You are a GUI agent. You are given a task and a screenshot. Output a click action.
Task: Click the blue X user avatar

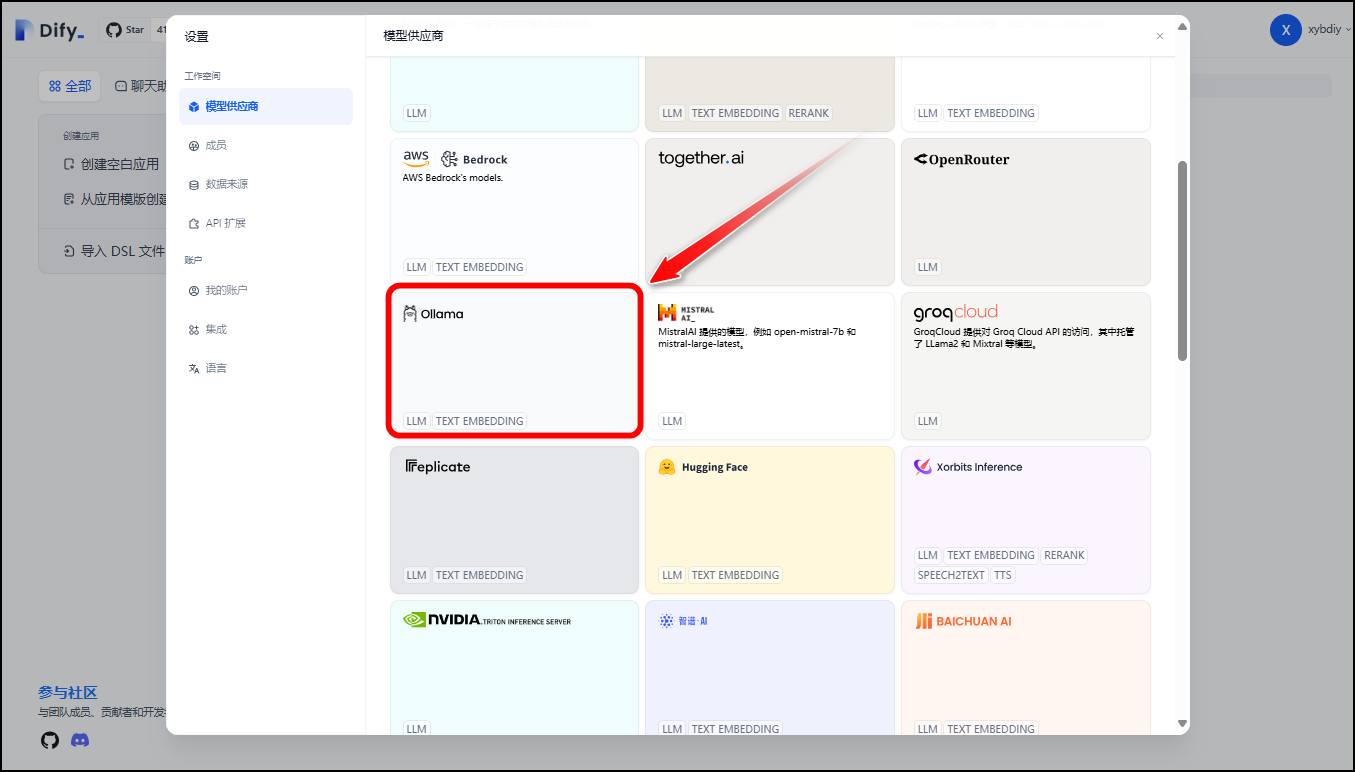click(x=1285, y=30)
